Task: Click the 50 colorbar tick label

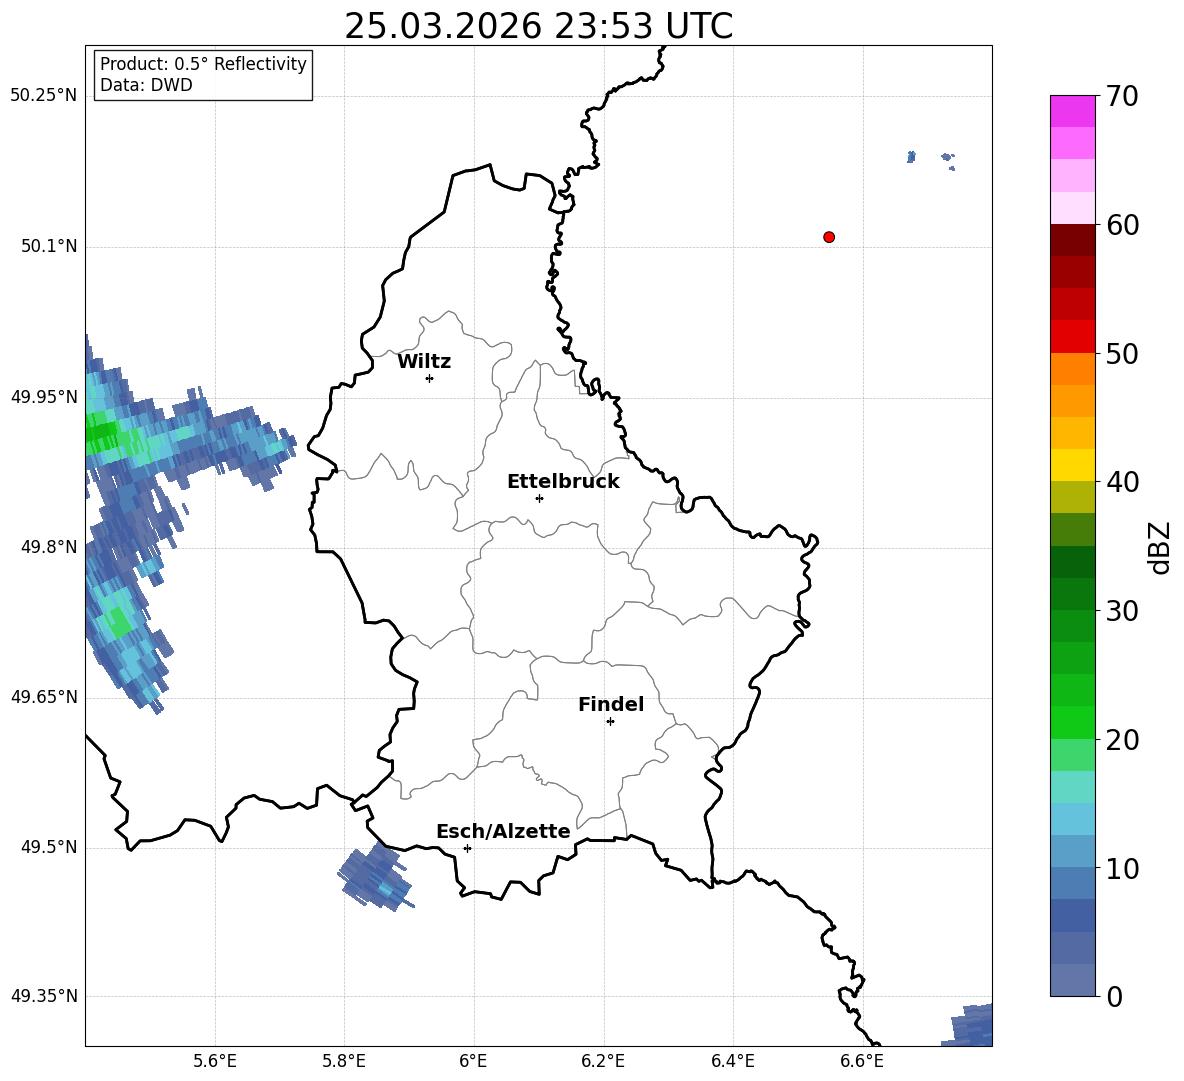Action: [x=1121, y=353]
